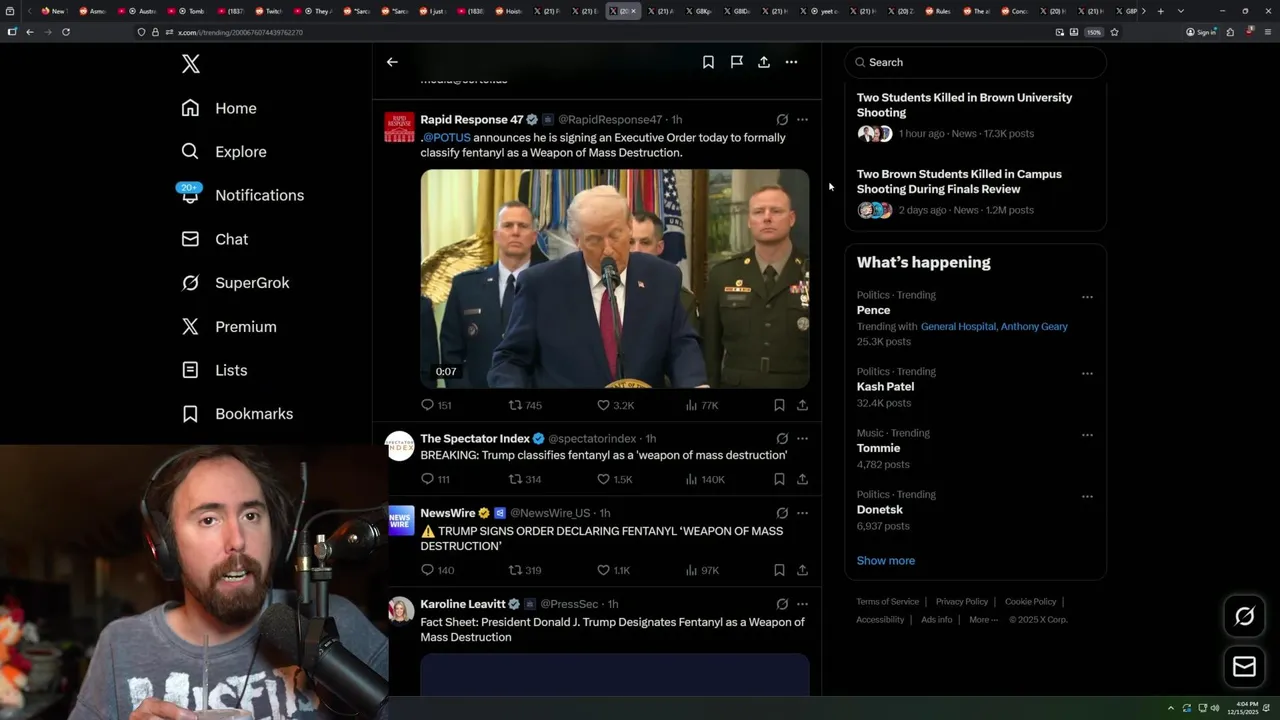The width and height of the screenshot is (1280, 720).
Task: Open more menu on Karoline Leavitt post
Action: coord(802,604)
